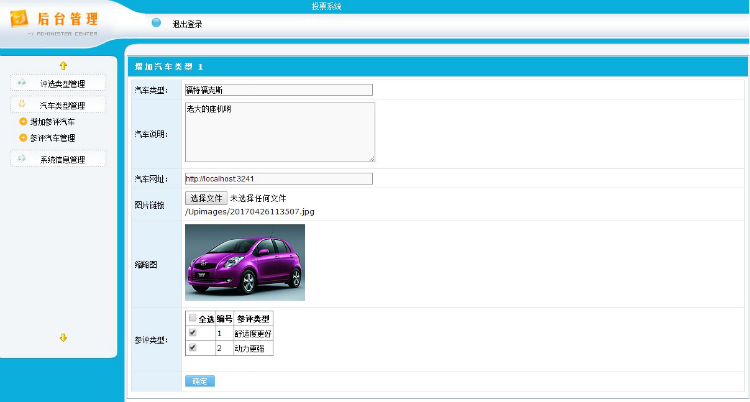Screen dimensions: 750x402
Task: Click the 汽车说明: field label
Action: 151,134
